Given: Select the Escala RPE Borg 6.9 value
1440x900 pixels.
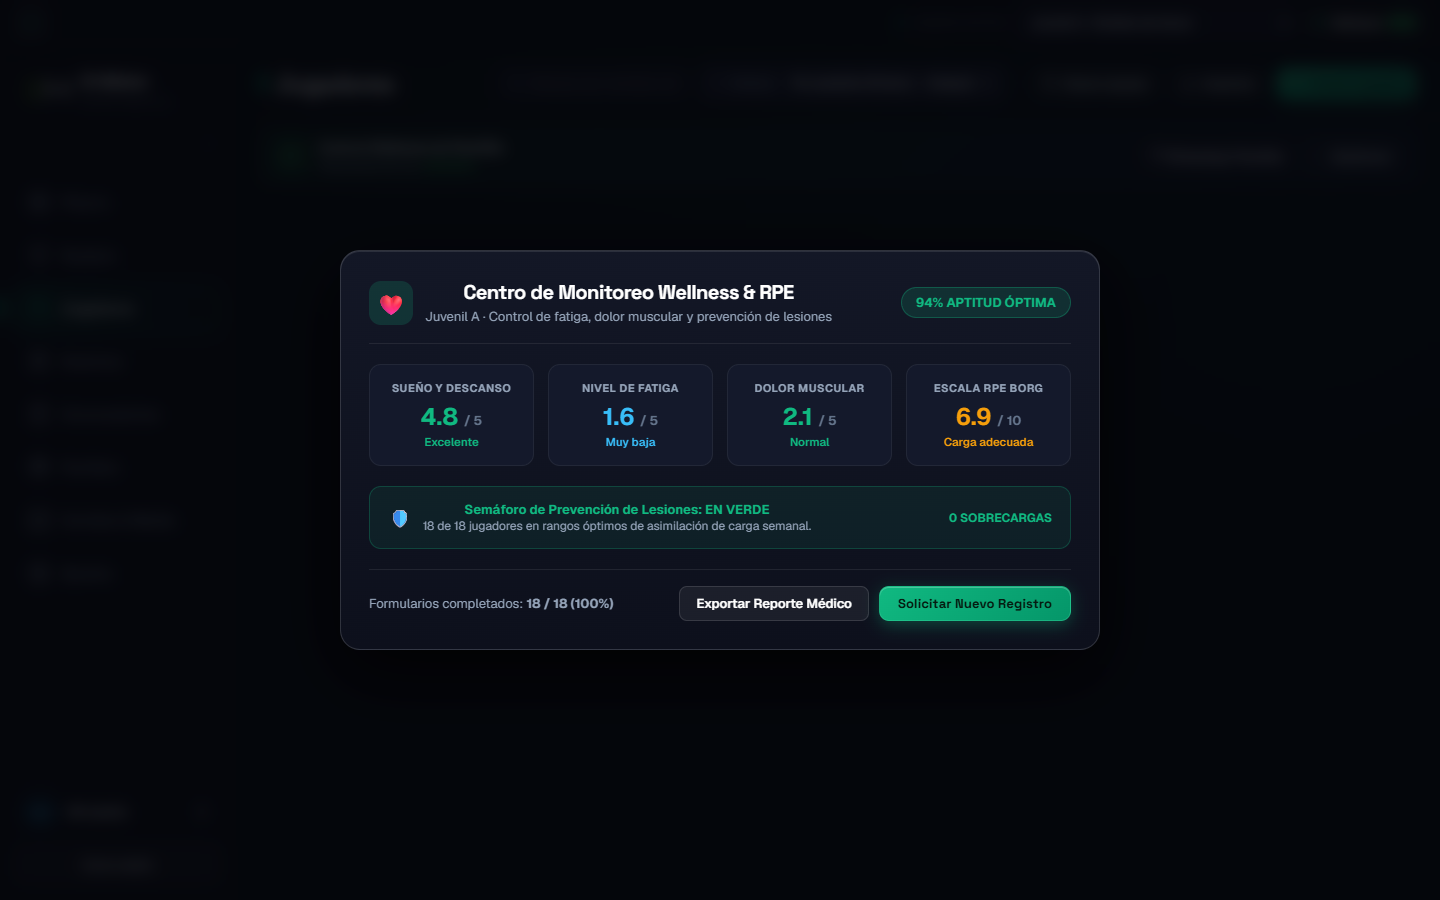Looking at the screenshot, I should pos(973,417).
